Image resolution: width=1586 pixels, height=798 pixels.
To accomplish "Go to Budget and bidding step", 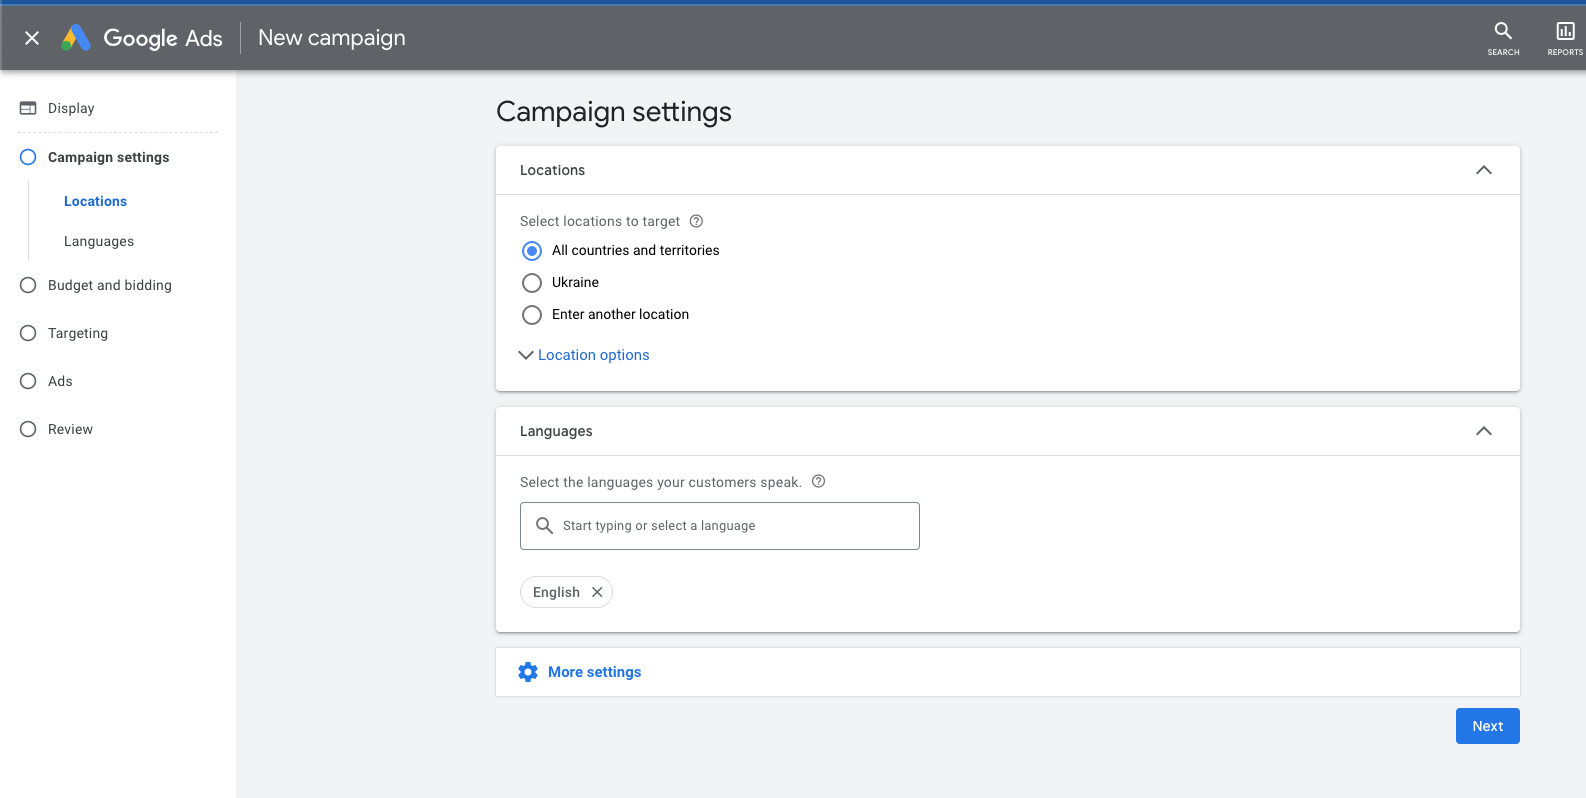I will pyautogui.click(x=110, y=285).
